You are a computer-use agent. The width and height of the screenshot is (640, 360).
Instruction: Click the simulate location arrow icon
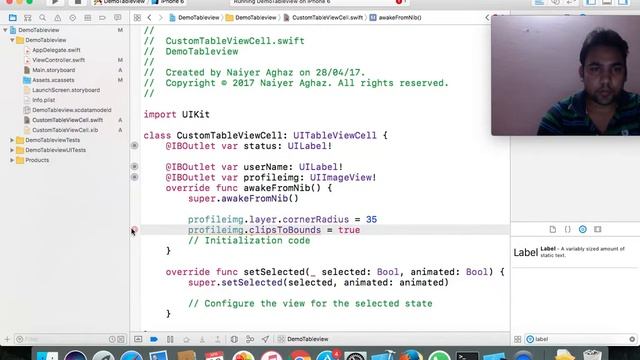pyautogui.click(x=265, y=339)
